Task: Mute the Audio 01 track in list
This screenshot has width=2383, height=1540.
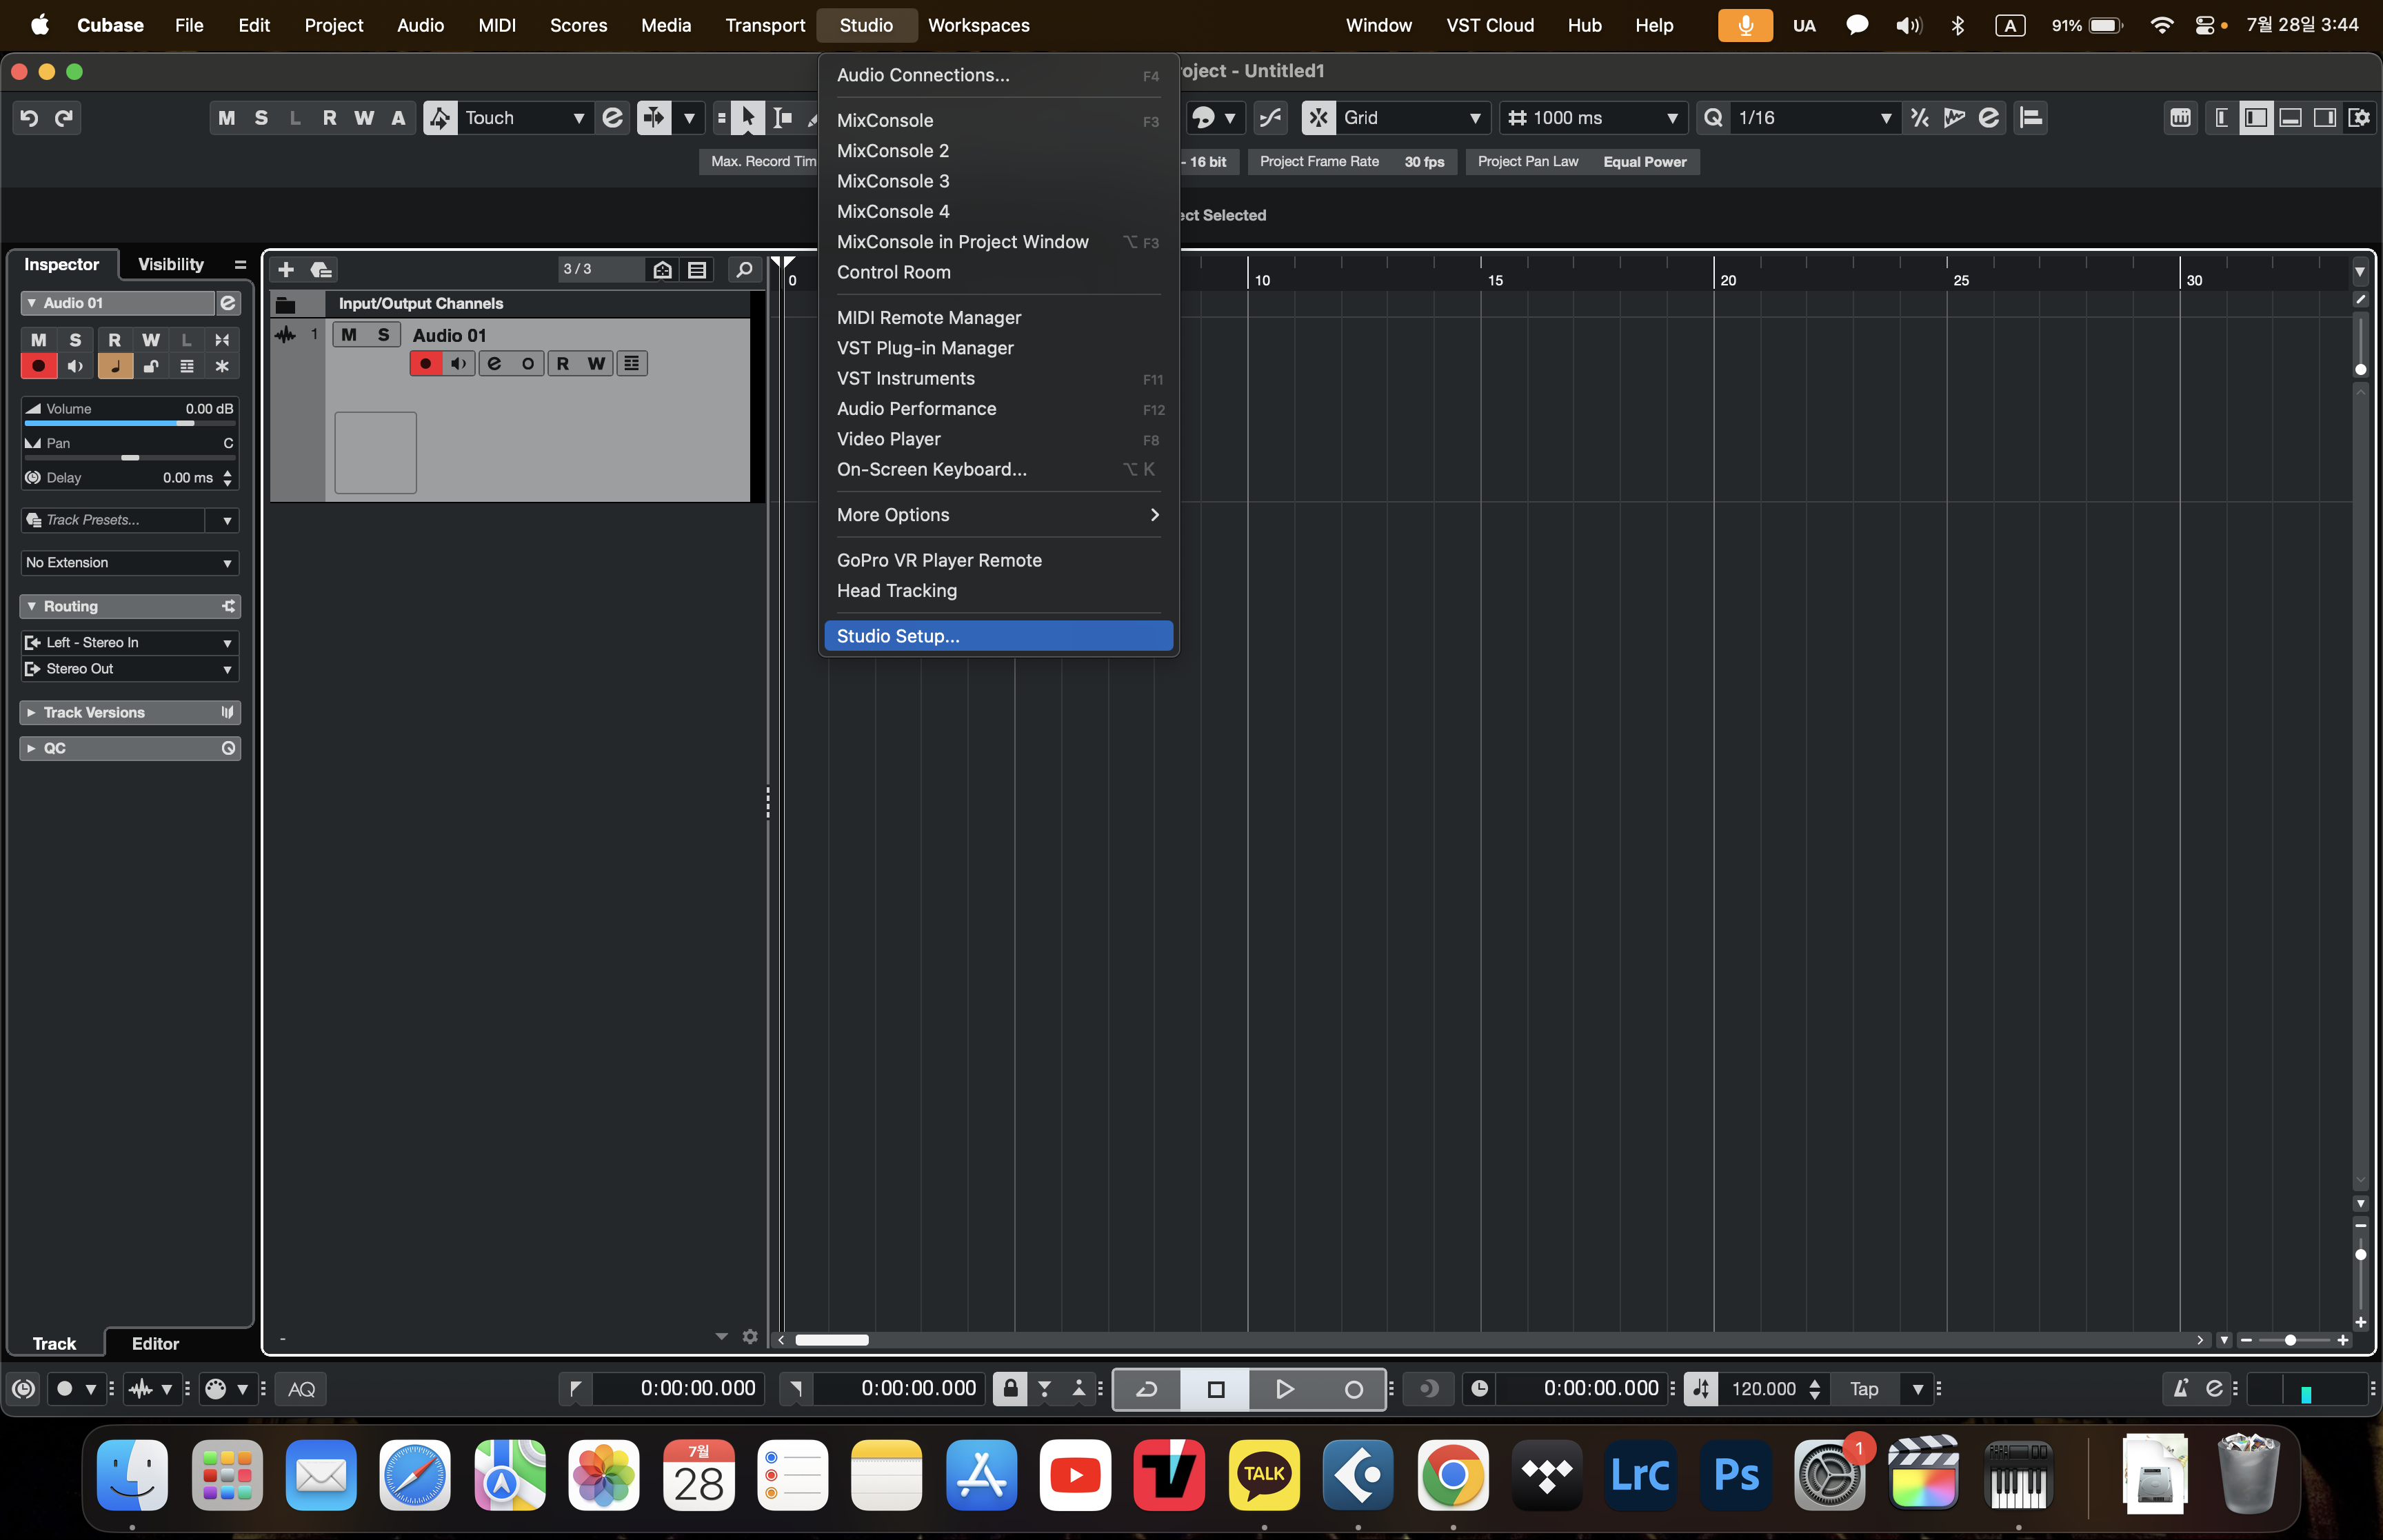Action: coord(349,335)
